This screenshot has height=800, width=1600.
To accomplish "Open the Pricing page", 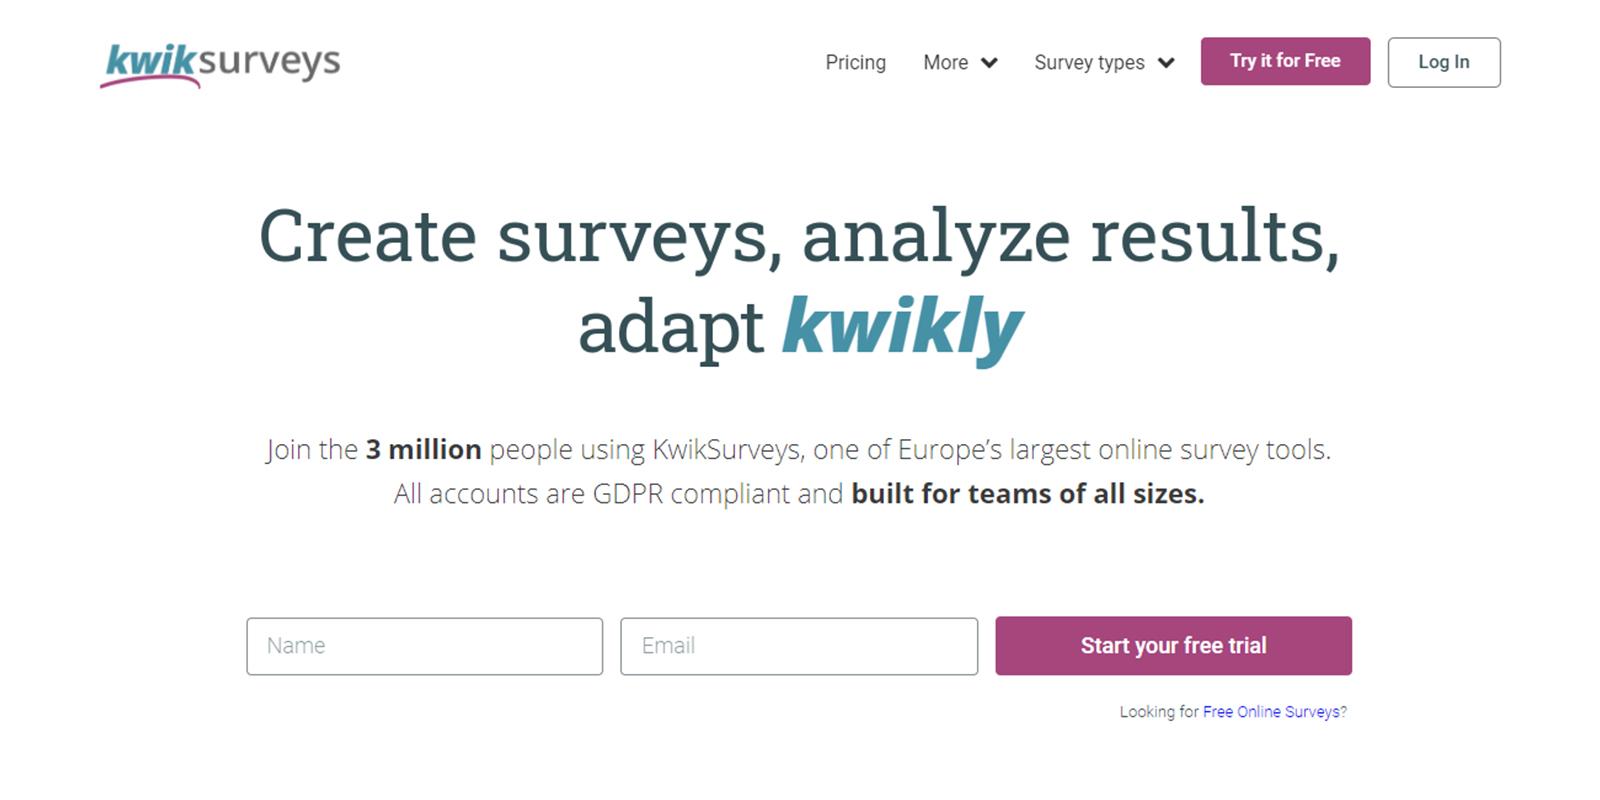I will [855, 62].
